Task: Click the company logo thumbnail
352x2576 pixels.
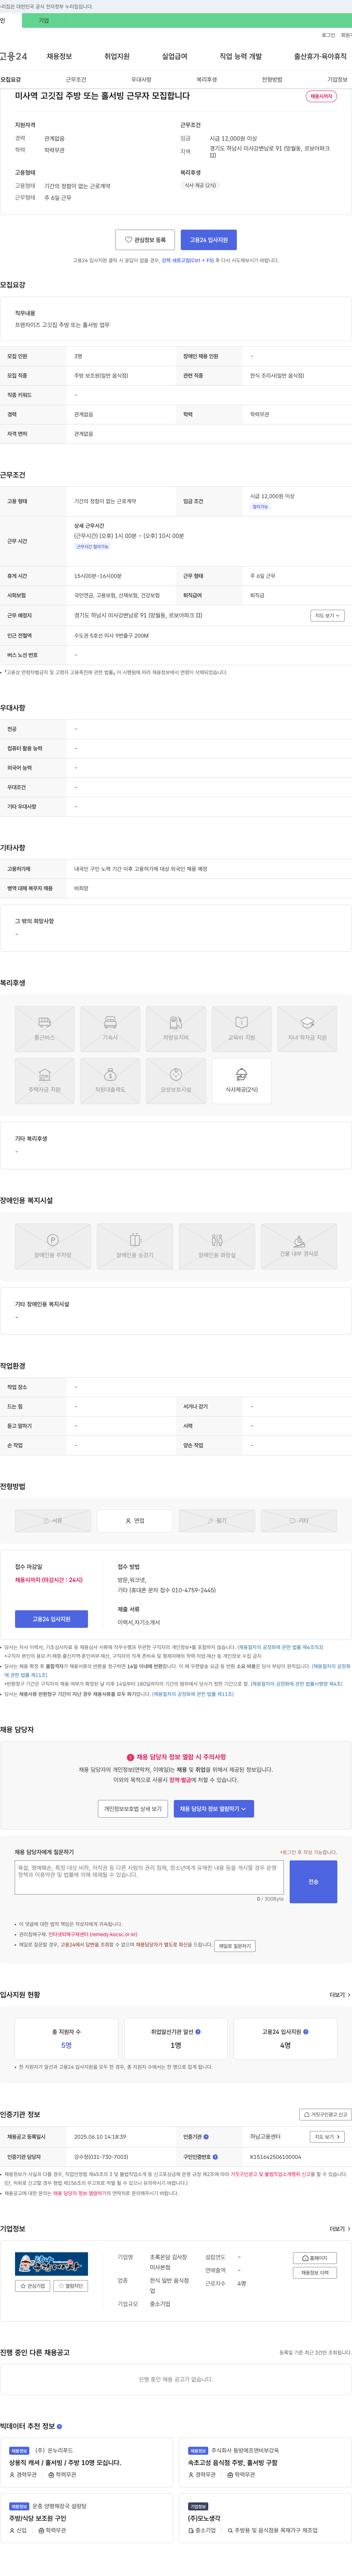Action: click(51, 2264)
